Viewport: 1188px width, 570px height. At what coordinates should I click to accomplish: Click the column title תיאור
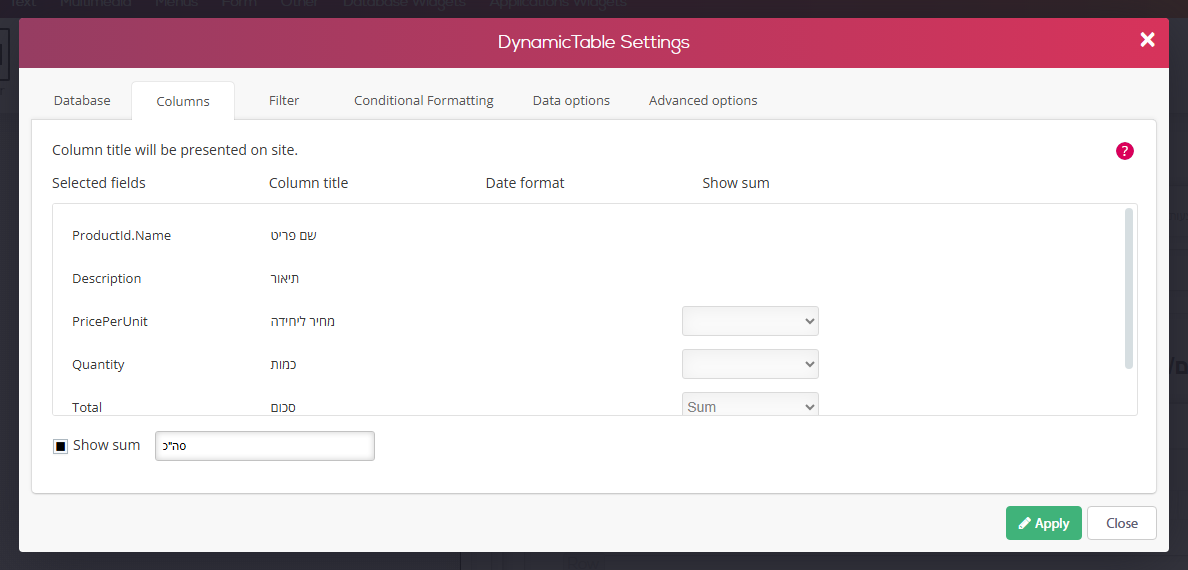pyautogui.click(x=285, y=279)
